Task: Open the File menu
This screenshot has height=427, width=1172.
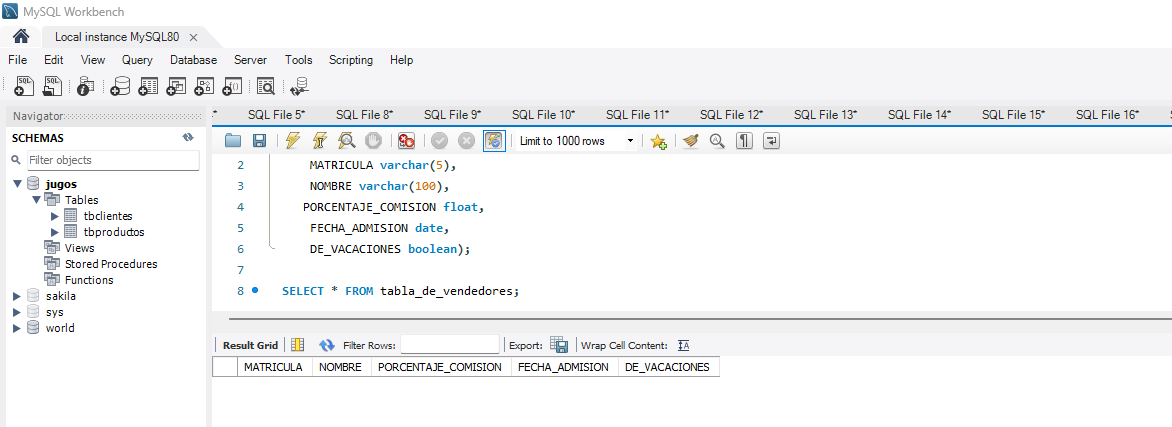Action: (x=17, y=60)
